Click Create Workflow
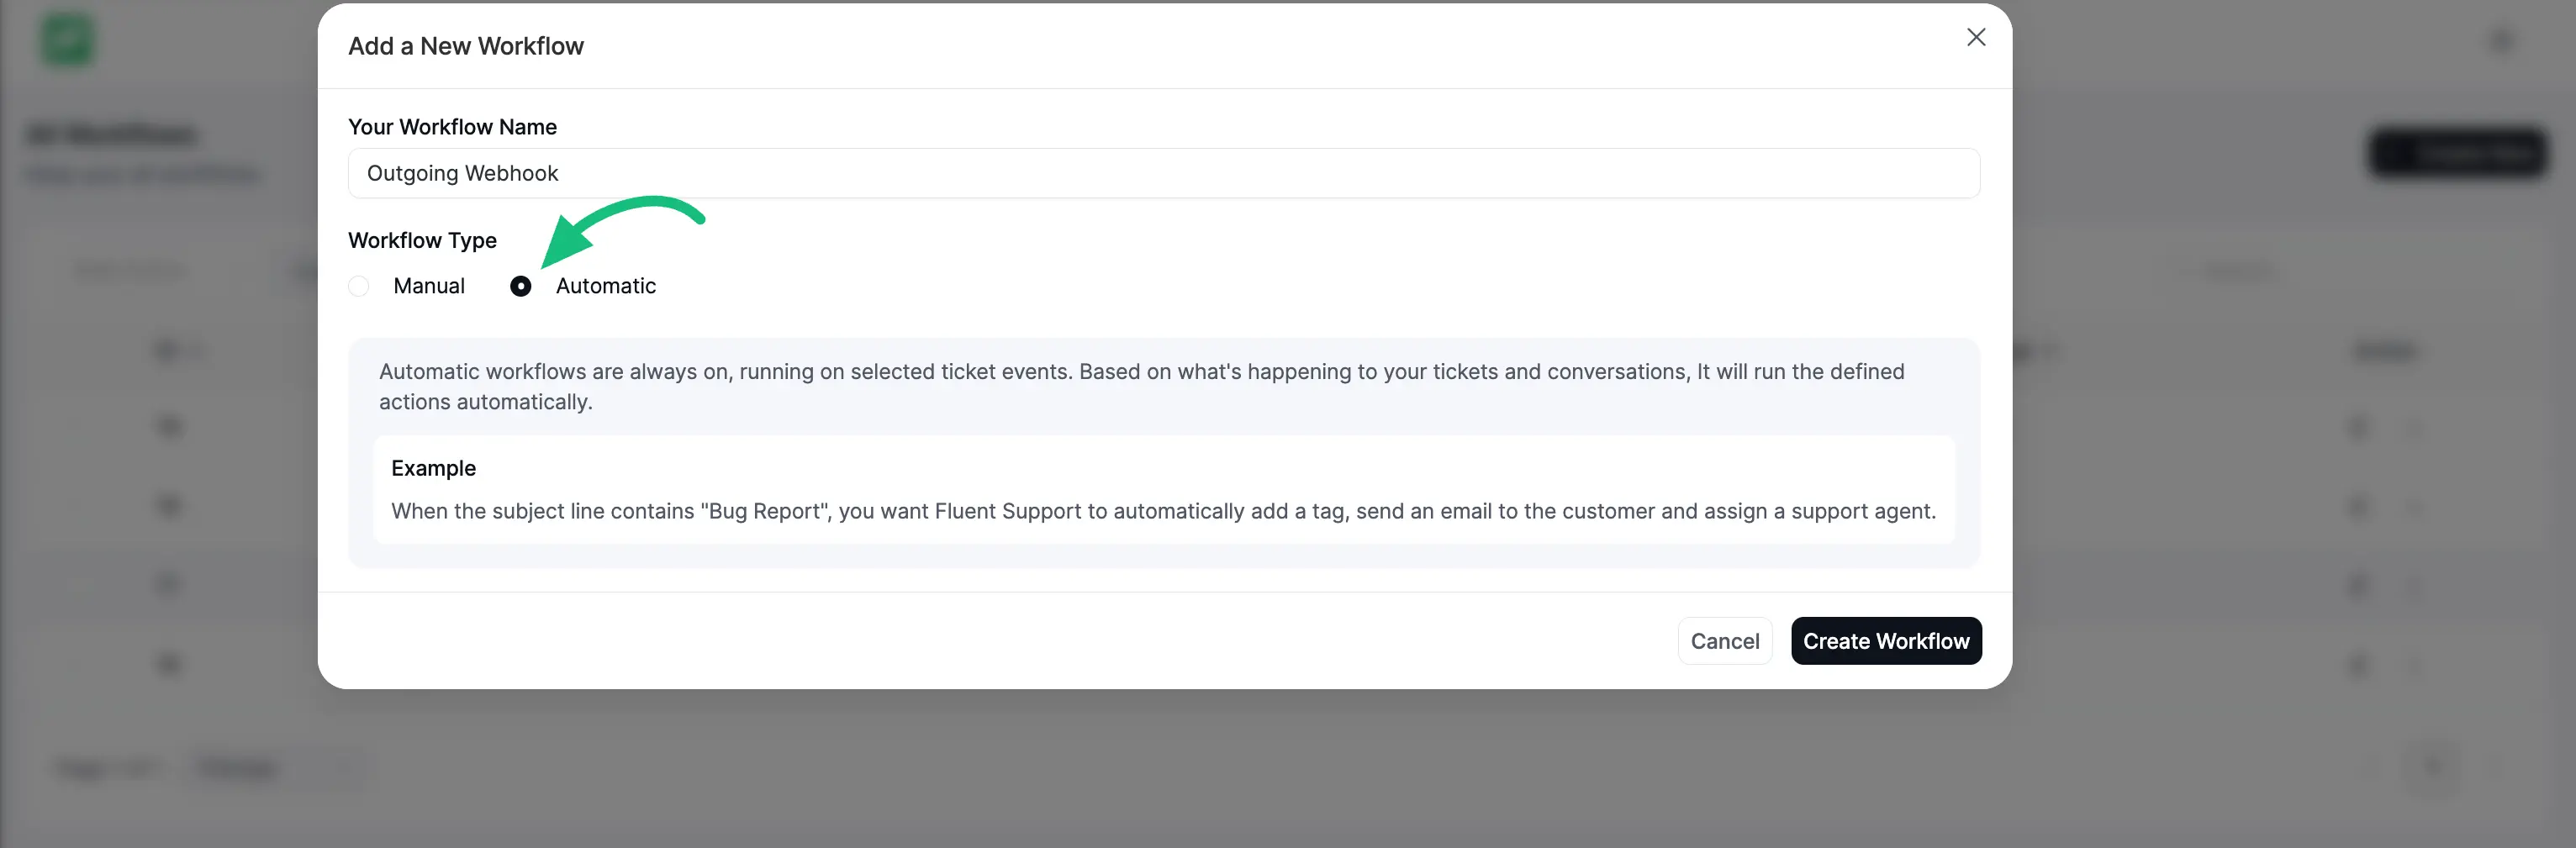 1885,640
